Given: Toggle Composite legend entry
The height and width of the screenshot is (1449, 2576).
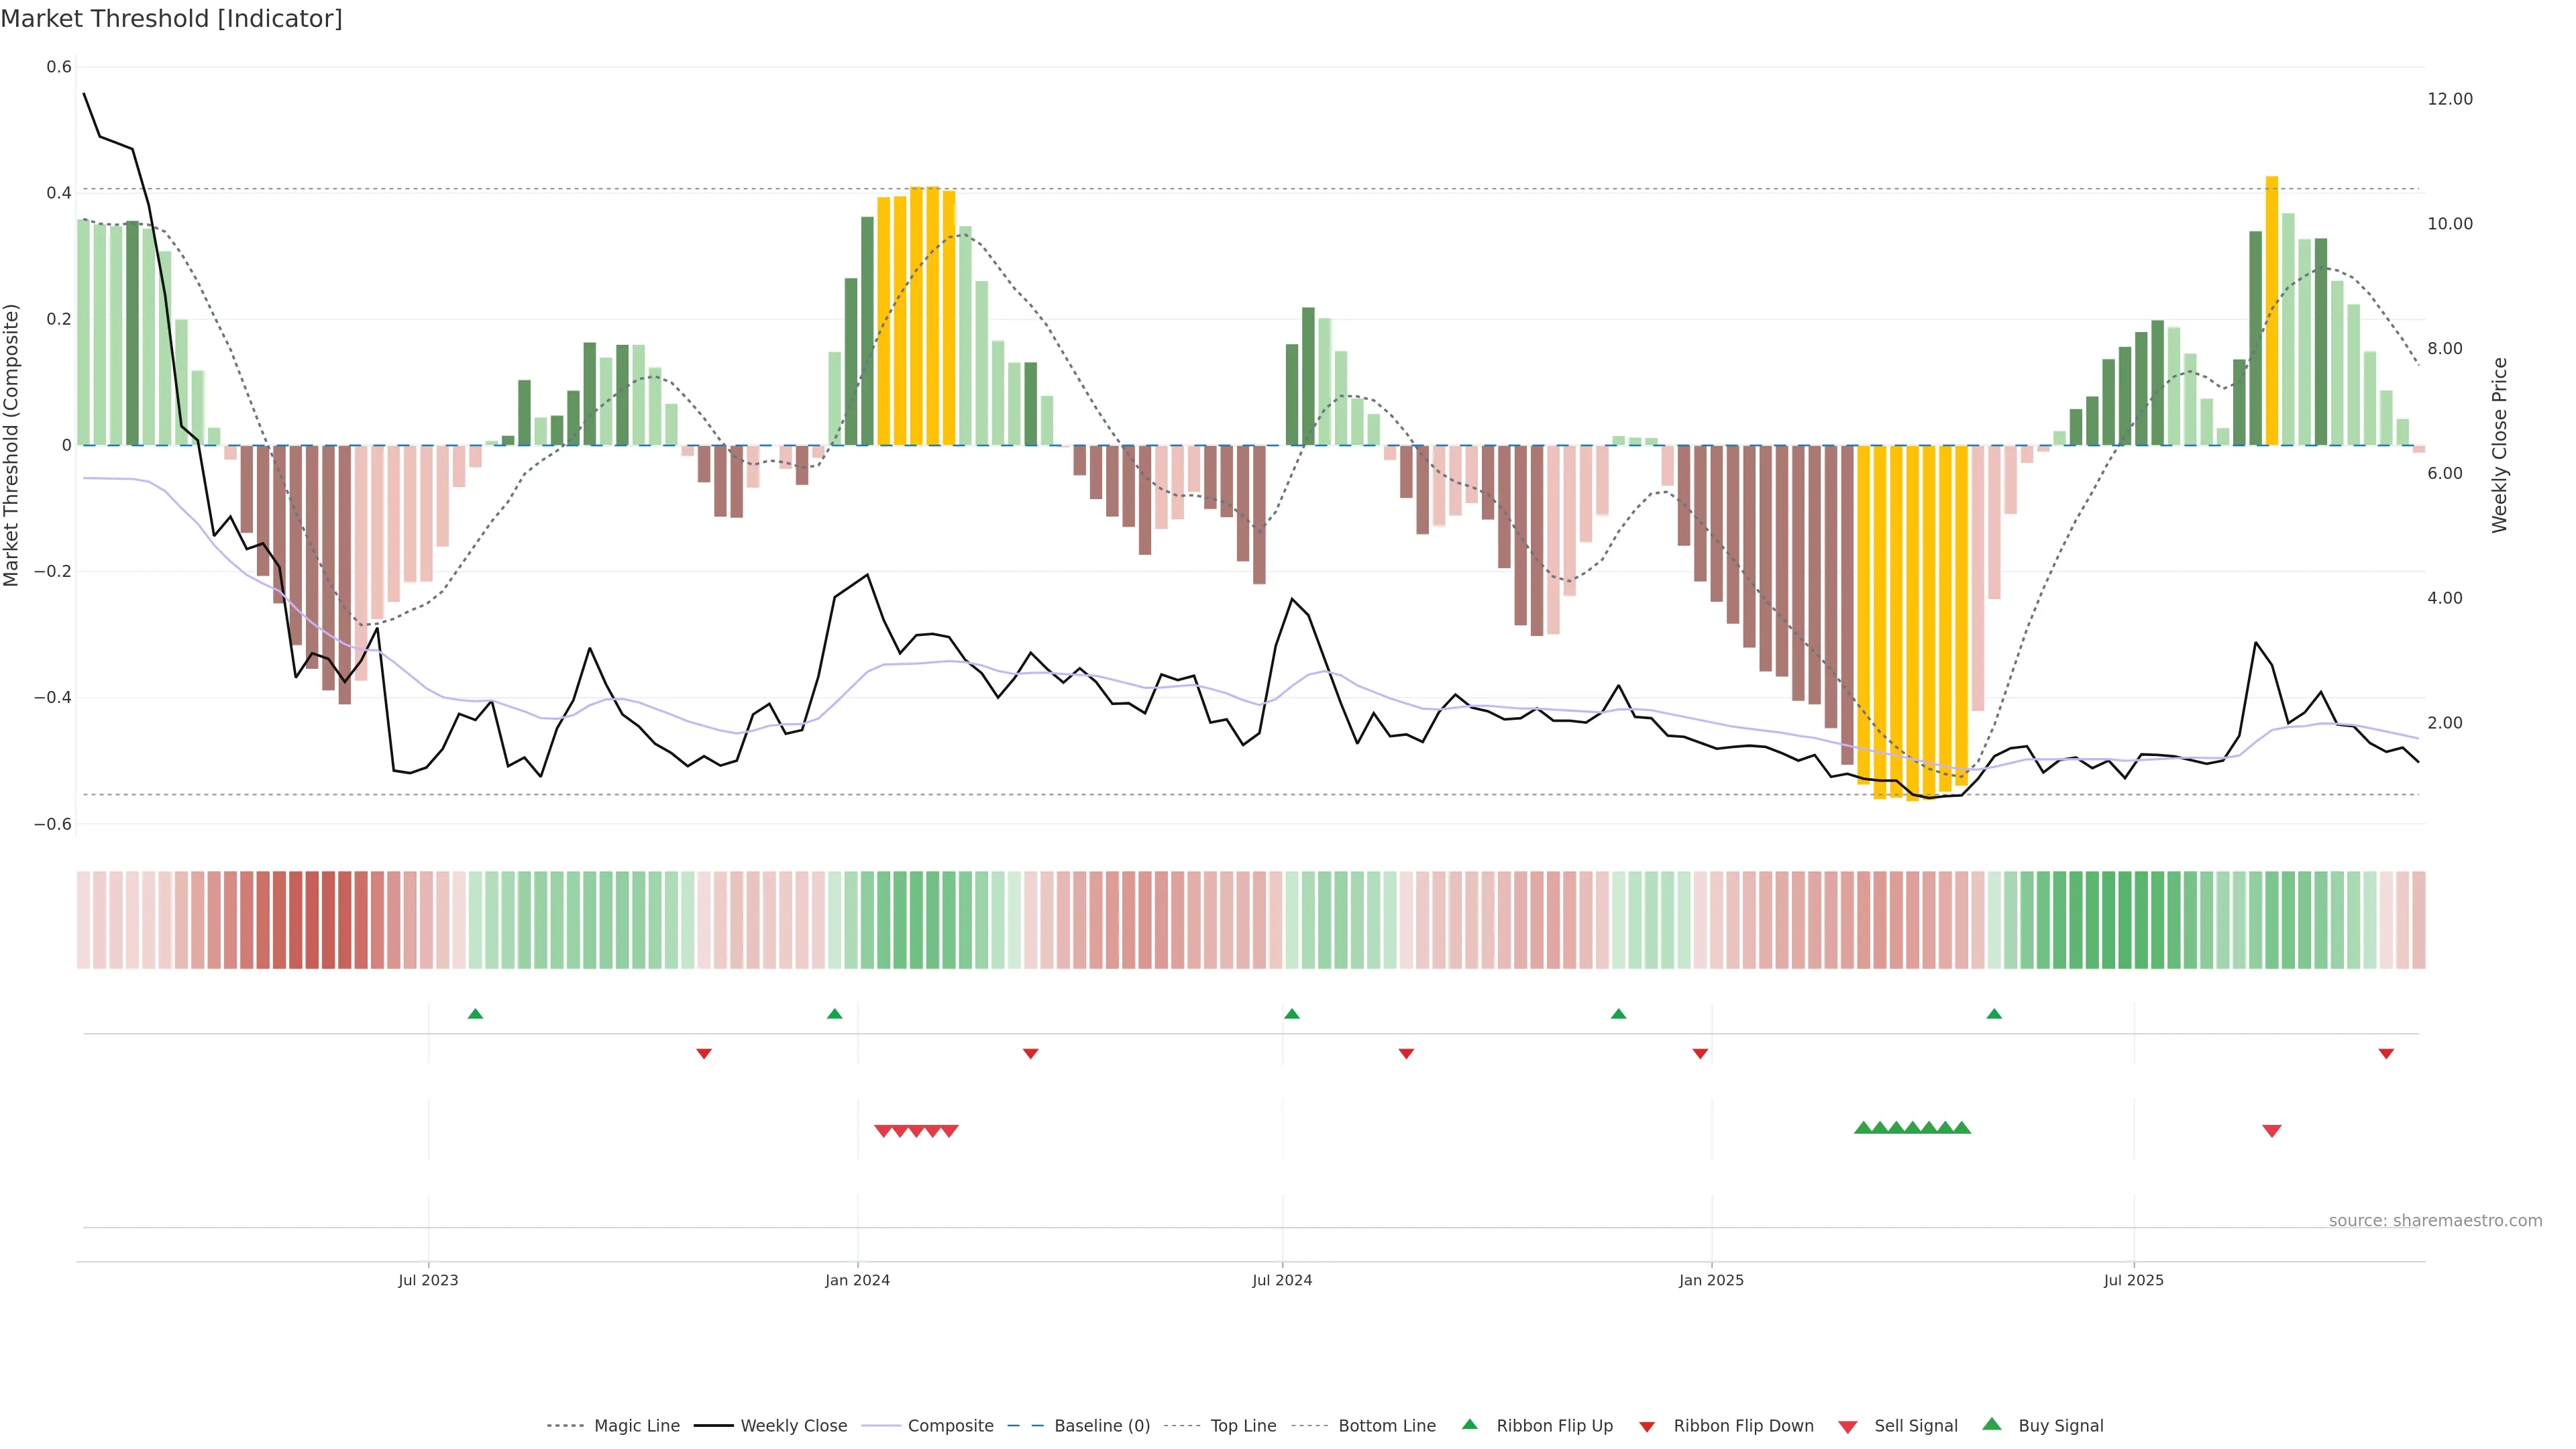Looking at the screenshot, I should point(950,1426).
